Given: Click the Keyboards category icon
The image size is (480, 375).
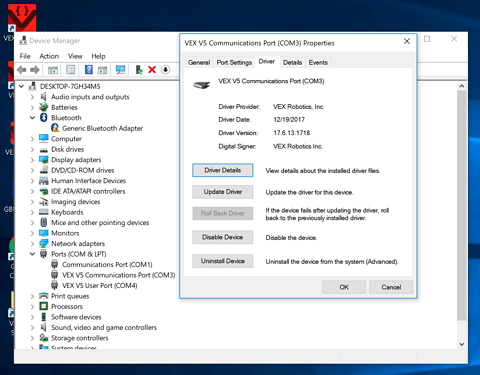Looking at the screenshot, I should coord(44,212).
